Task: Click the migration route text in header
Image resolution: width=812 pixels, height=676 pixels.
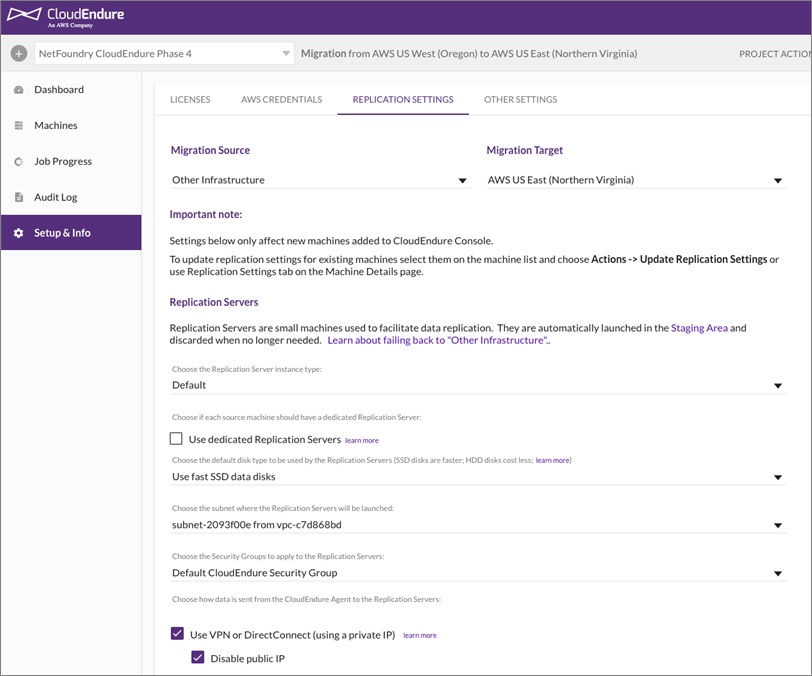Action: click(469, 53)
